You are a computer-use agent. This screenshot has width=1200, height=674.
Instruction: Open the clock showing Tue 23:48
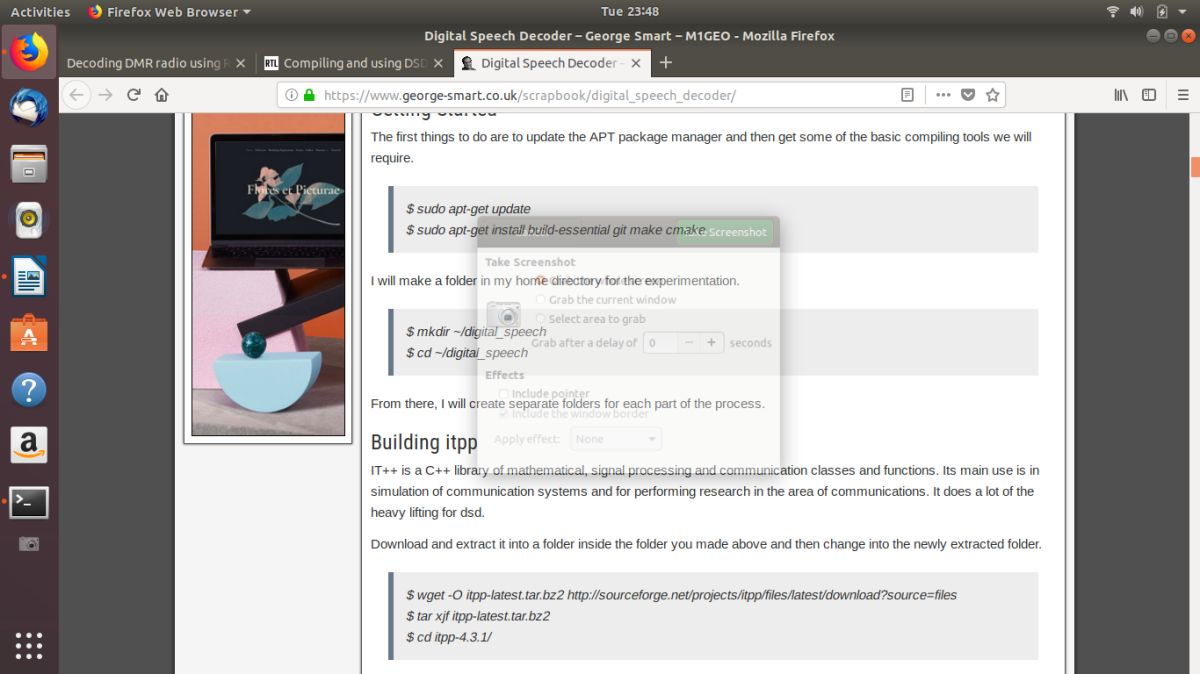click(x=630, y=11)
